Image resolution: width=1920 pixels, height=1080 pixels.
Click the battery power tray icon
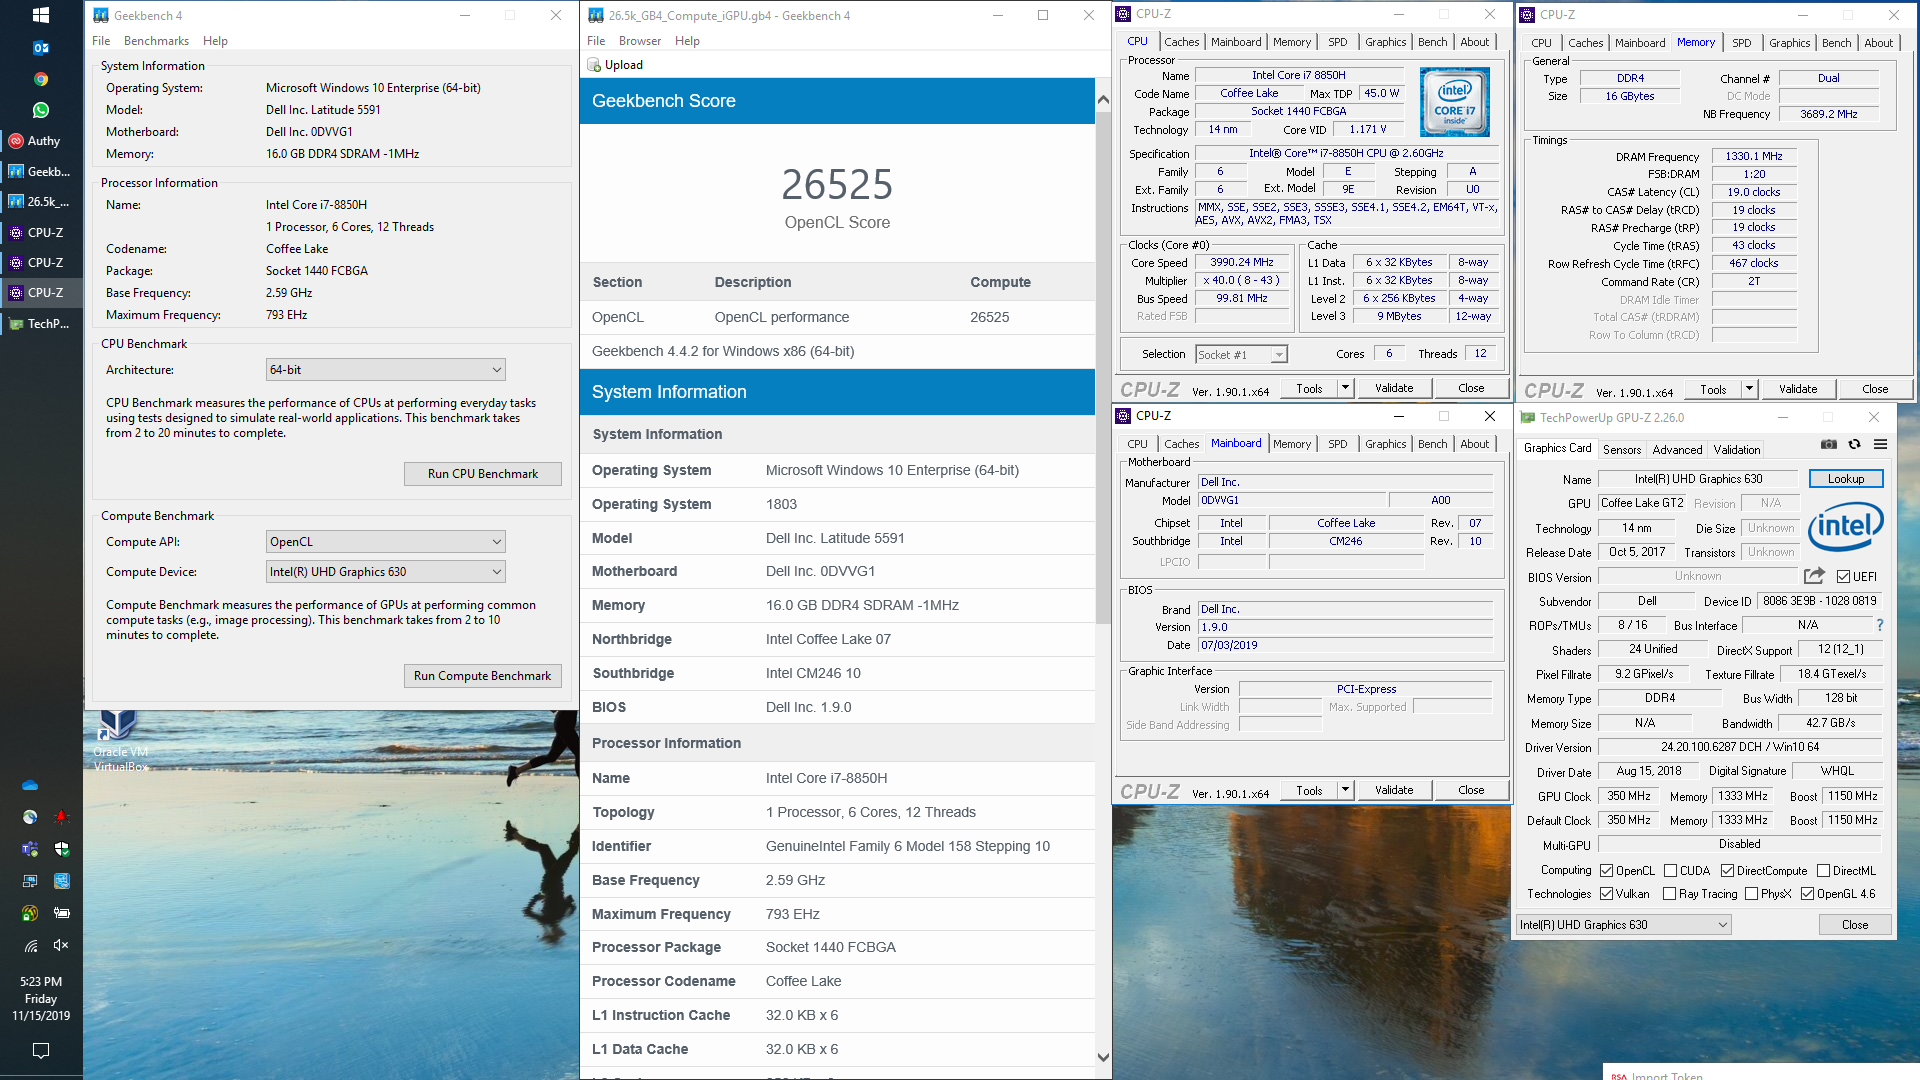click(62, 913)
